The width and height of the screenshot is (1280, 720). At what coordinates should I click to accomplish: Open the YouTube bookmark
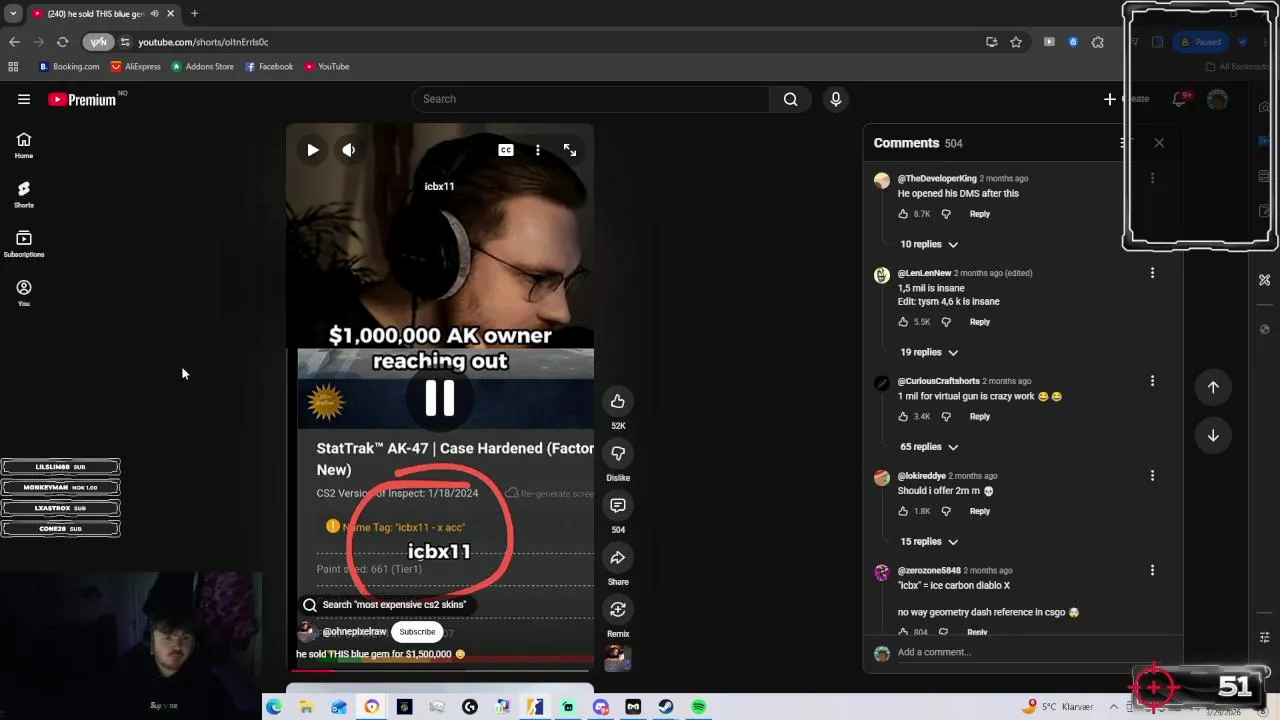click(327, 67)
